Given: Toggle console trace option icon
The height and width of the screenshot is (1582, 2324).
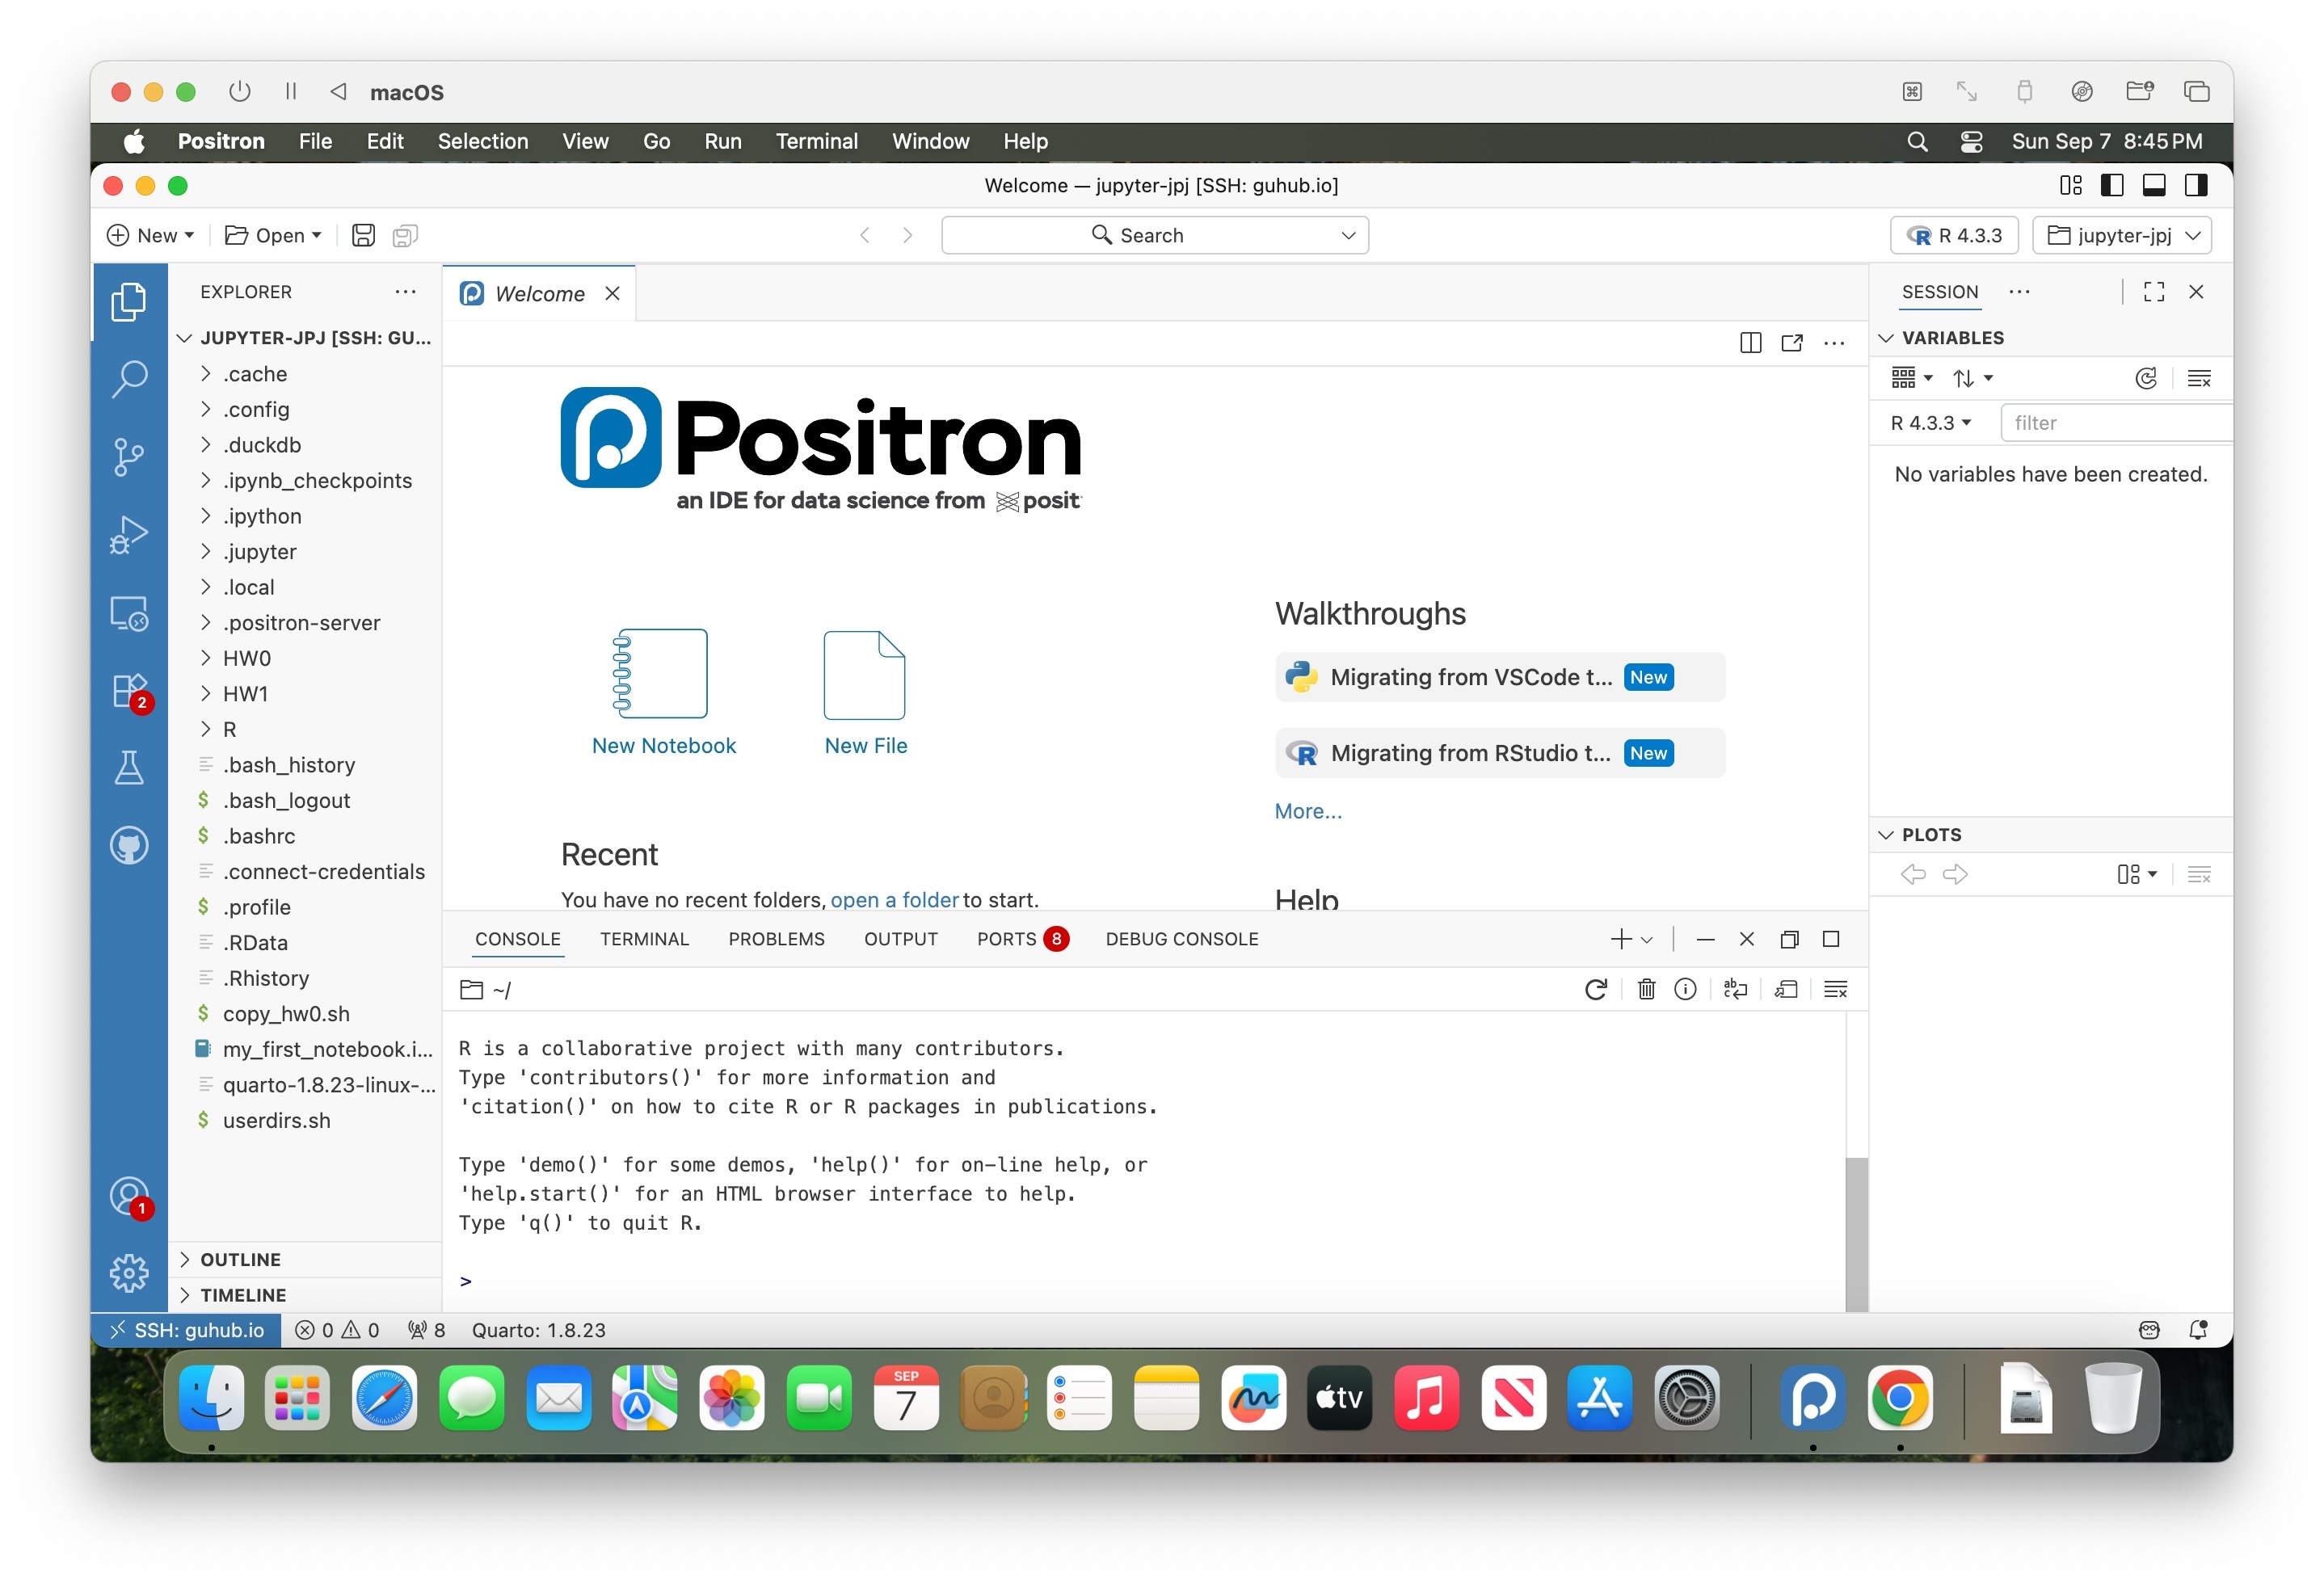Looking at the screenshot, I should click(1786, 989).
